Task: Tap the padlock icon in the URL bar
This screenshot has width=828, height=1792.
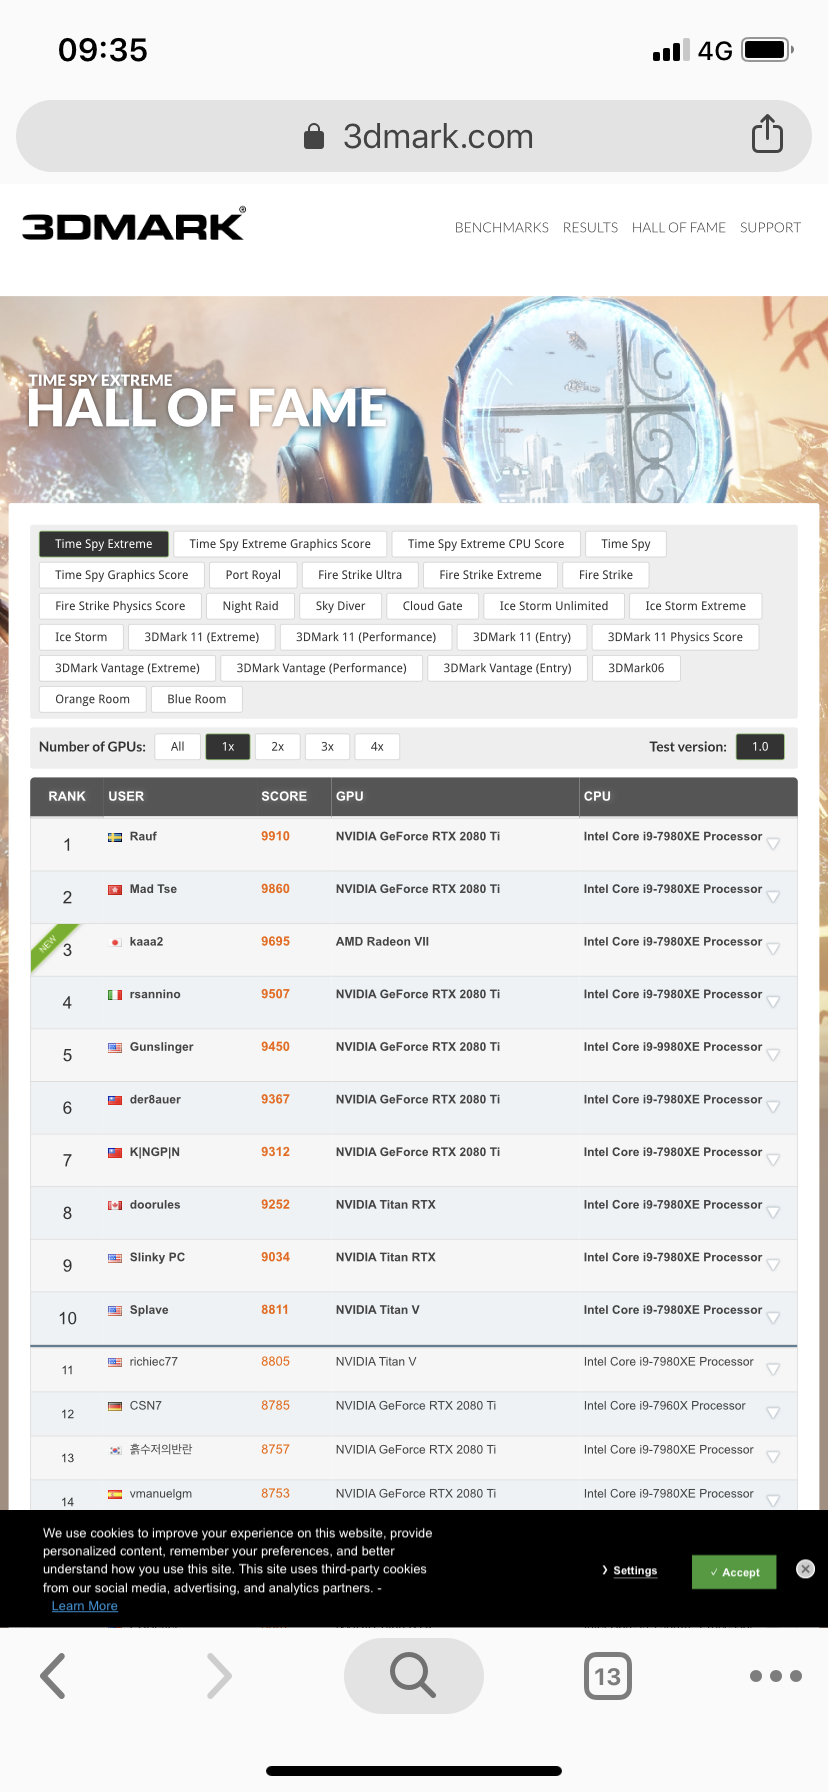Action: [314, 136]
